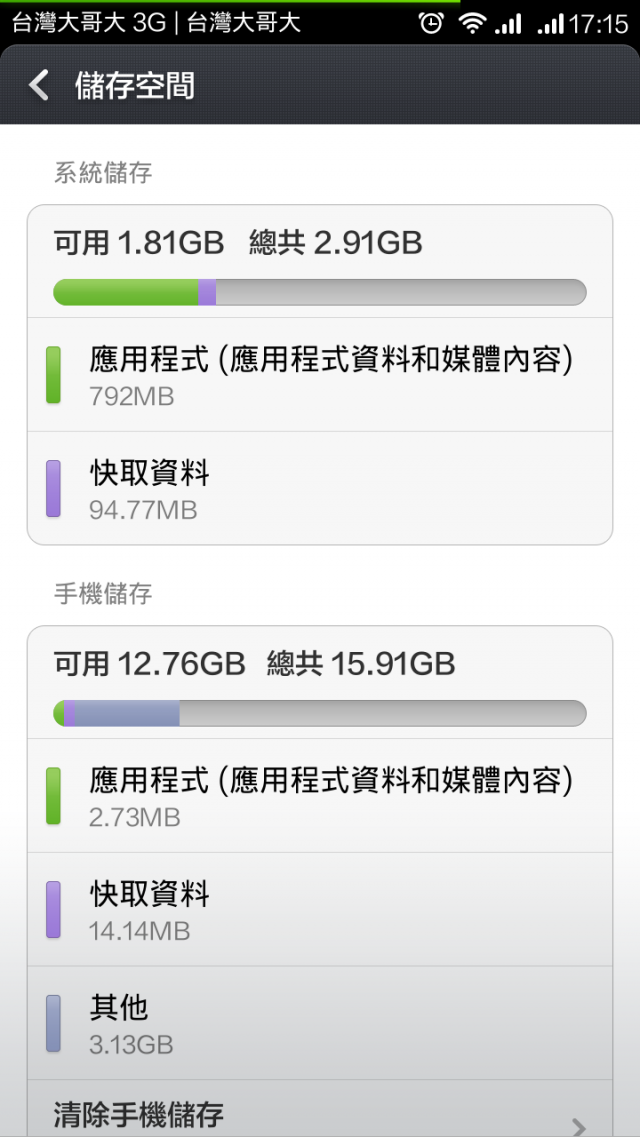Tap green swatch beside system 應用程式
The width and height of the screenshot is (640, 1138).
(x=53, y=375)
